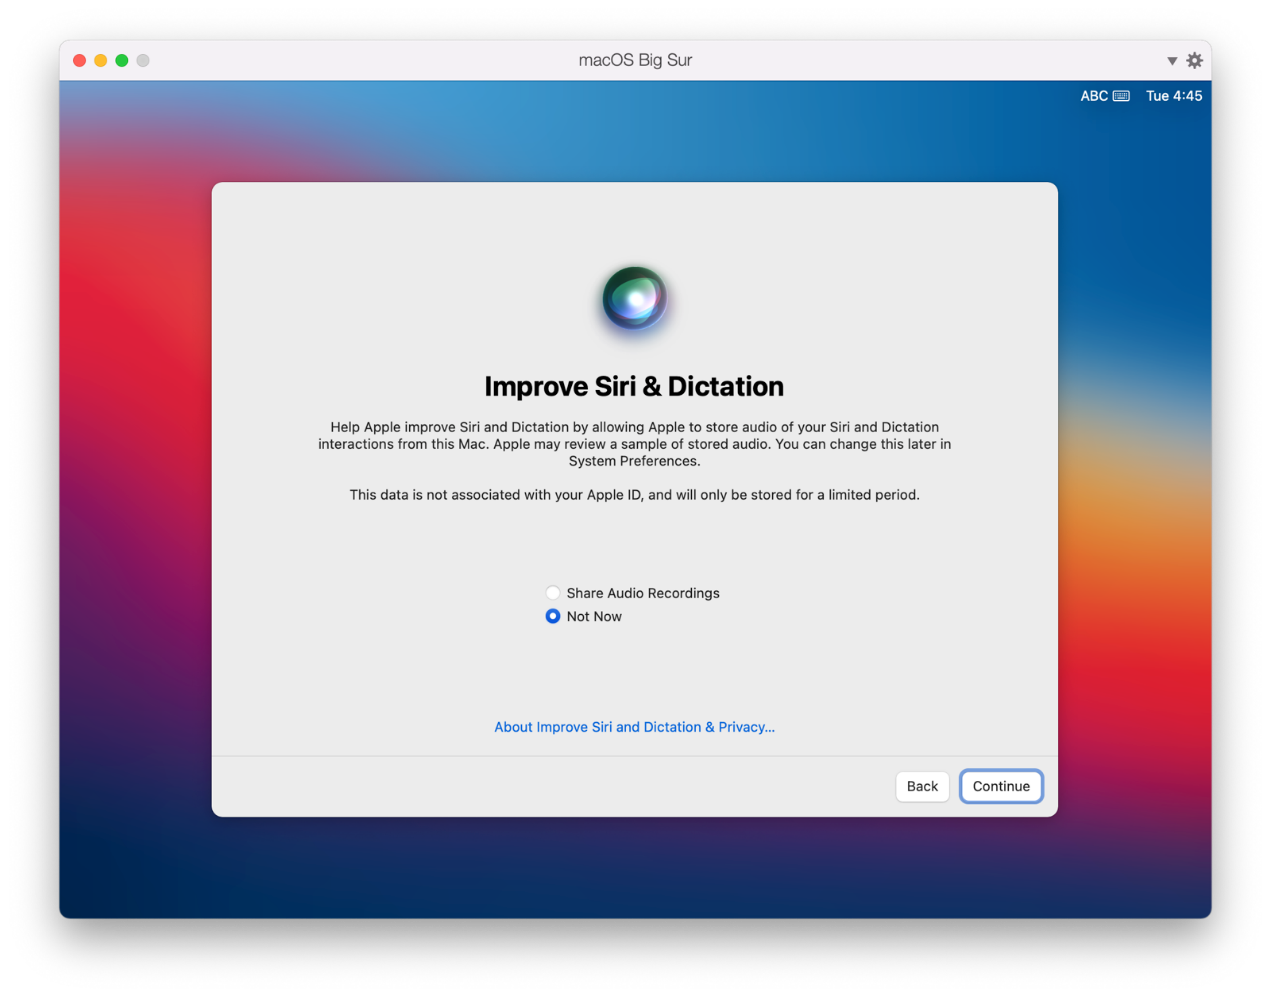Expand the dropdown triangle in title bar

coord(1172,61)
